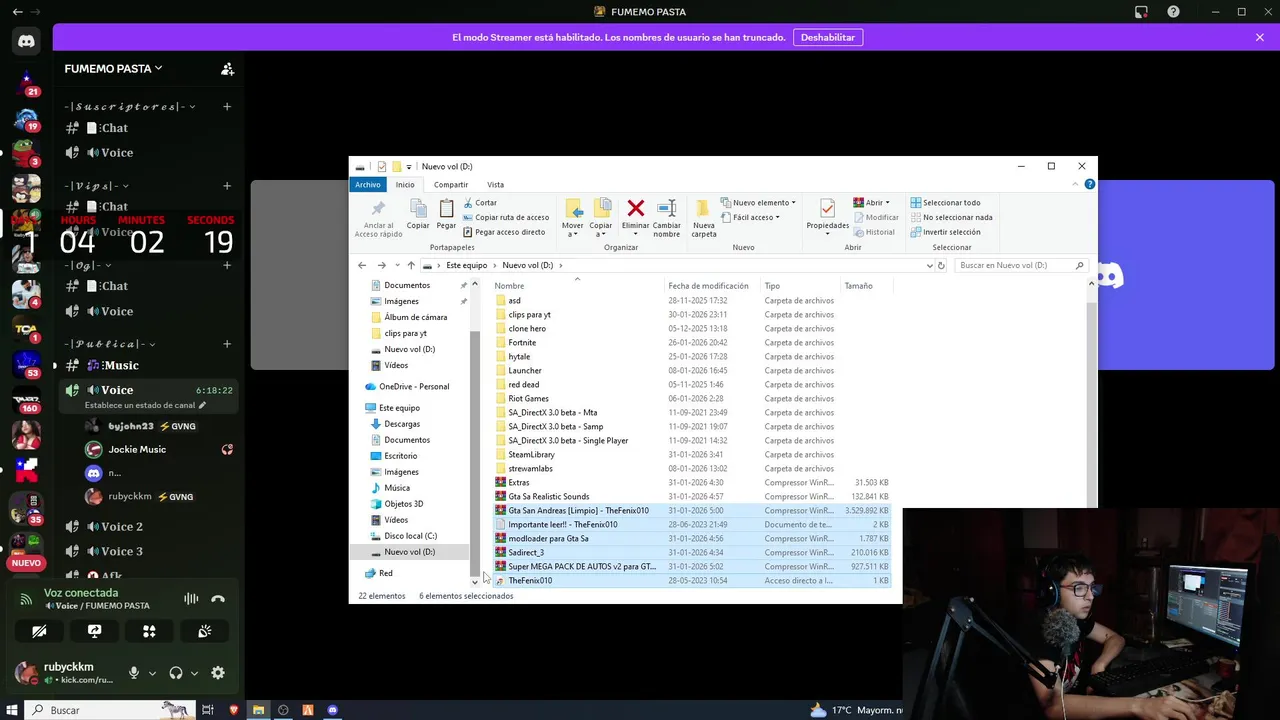The image size is (1280, 720).
Task: Open Discord user settings gear
Action: pyautogui.click(x=218, y=673)
